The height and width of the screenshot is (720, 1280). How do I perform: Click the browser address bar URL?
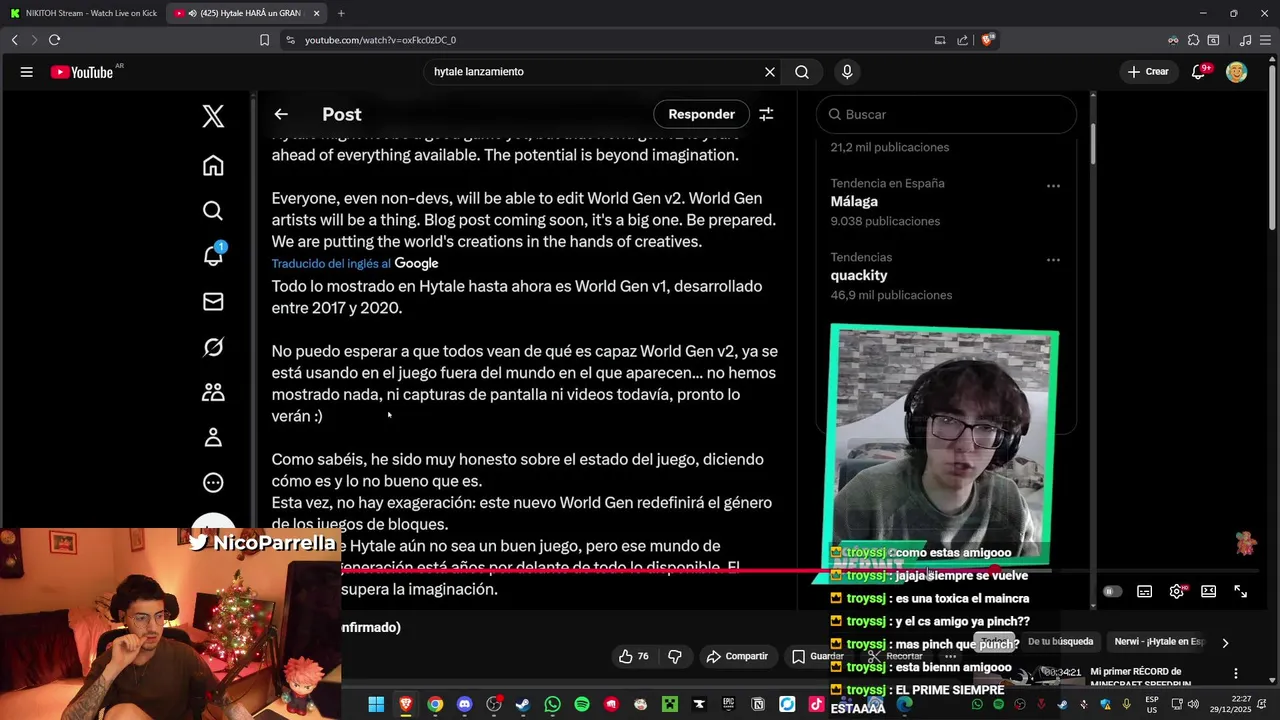pyautogui.click(x=380, y=40)
